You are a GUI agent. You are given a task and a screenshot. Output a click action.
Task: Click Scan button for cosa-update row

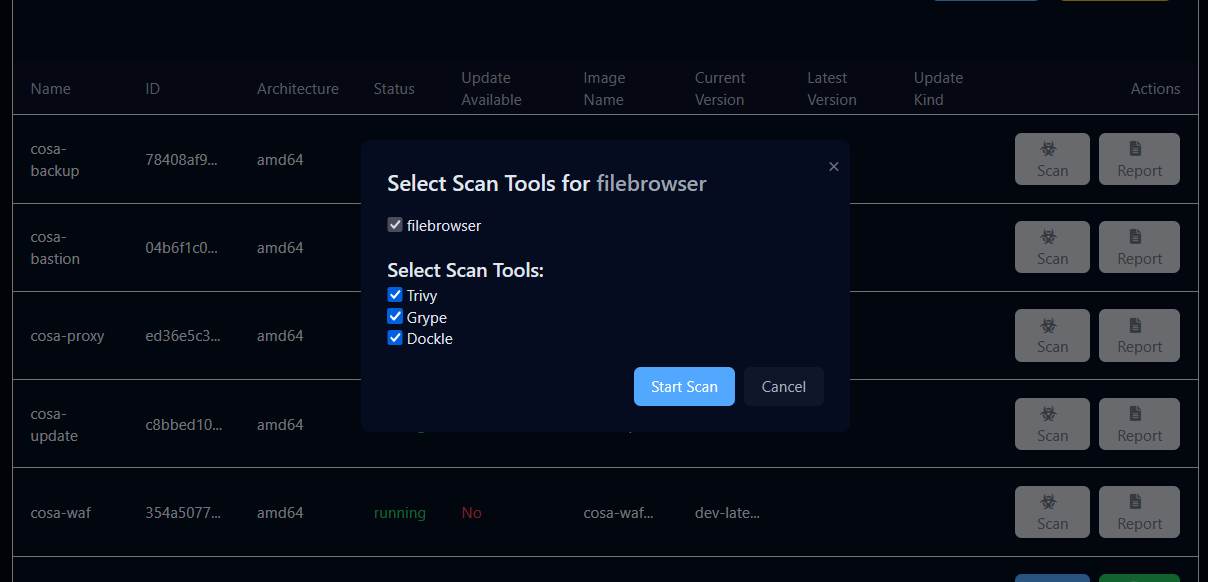[1052, 424]
